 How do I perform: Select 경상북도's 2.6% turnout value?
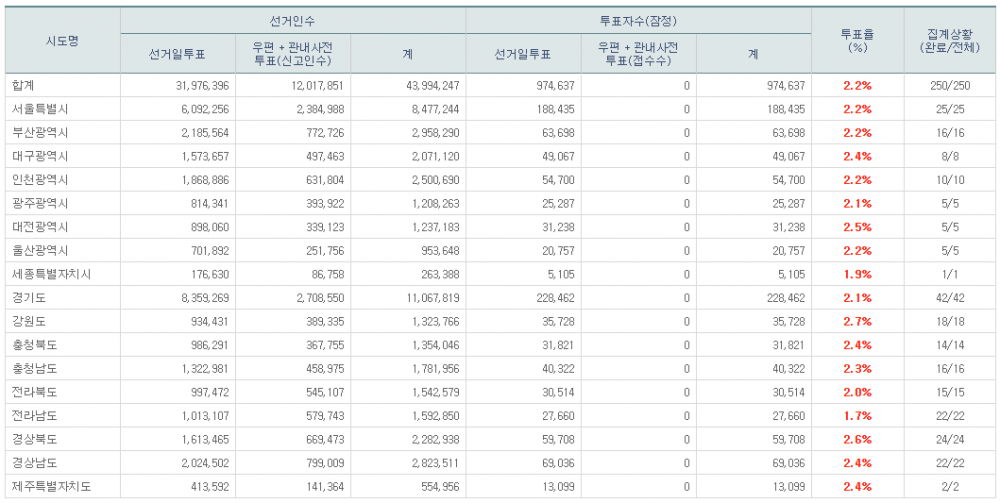tap(857, 439)
